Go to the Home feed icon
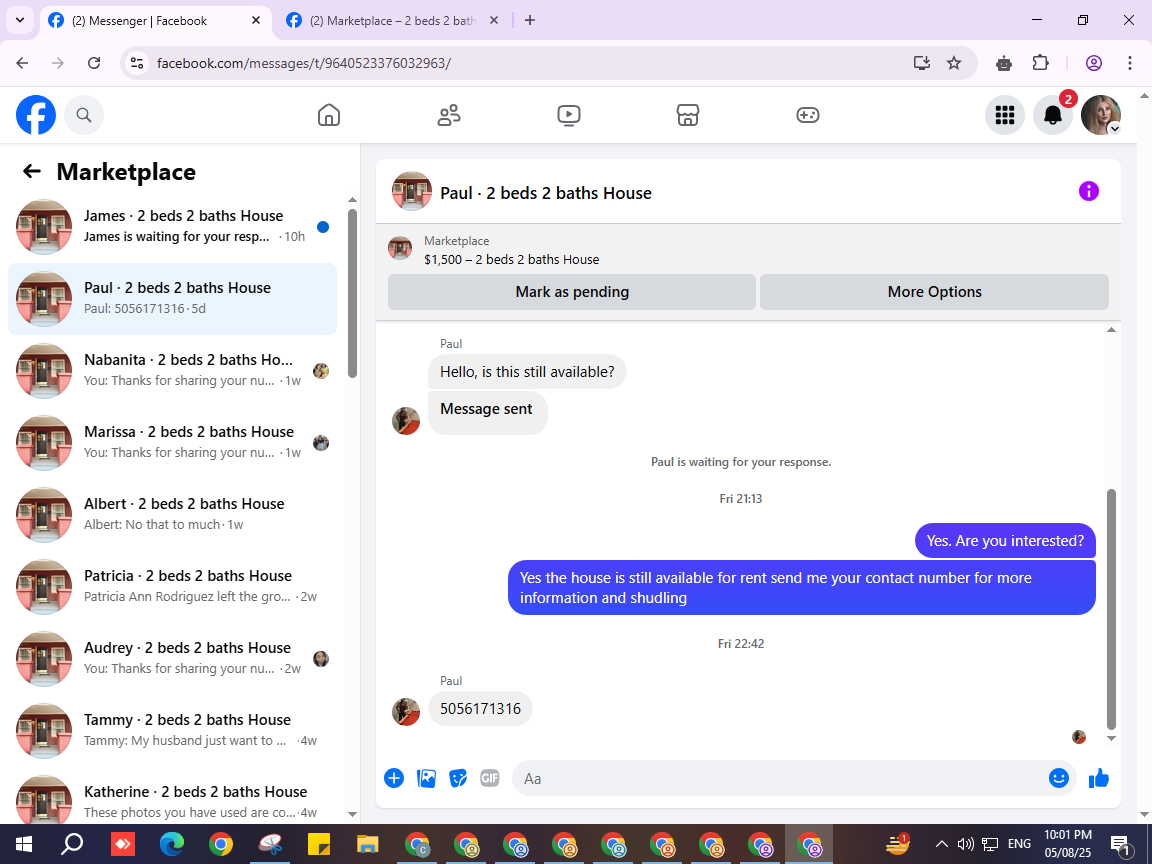This screenshot has width=1152, height=864. coord(328,115)
